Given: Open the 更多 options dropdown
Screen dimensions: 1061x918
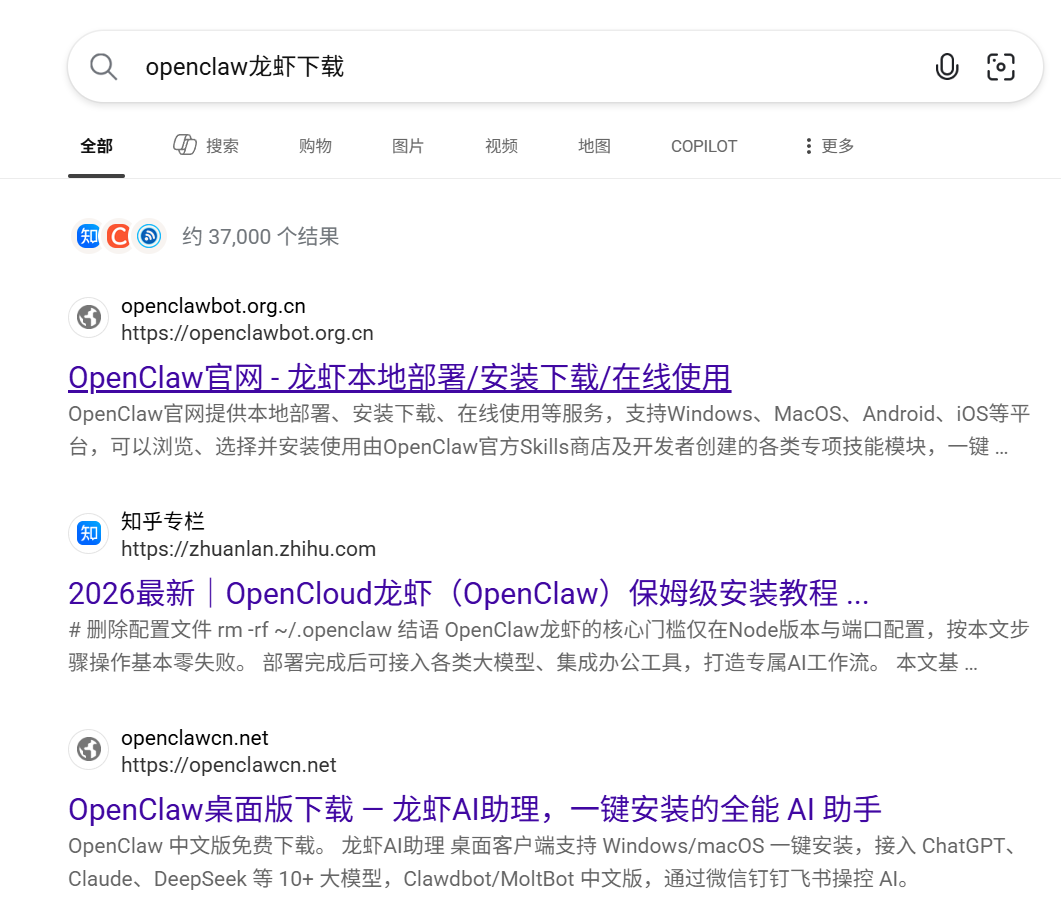Looking at the screenshot, I should tap(829, 146).
